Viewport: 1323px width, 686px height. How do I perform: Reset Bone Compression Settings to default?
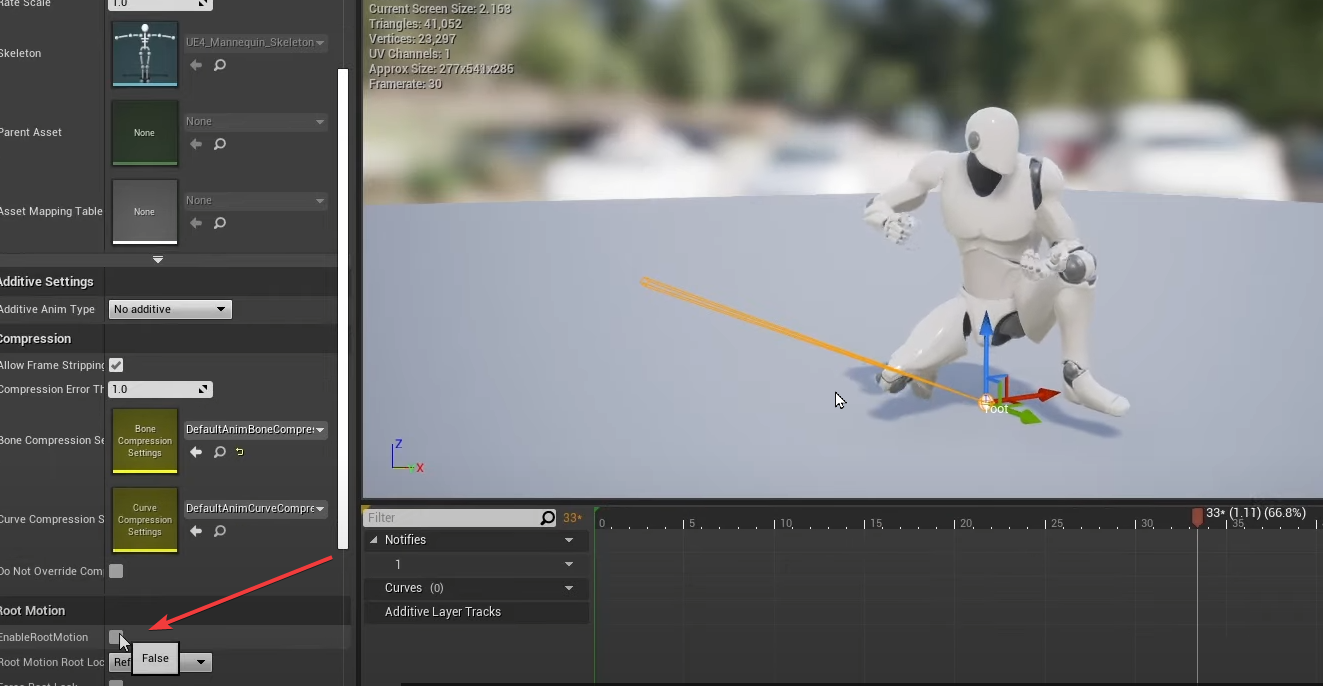tap(240, 452)
